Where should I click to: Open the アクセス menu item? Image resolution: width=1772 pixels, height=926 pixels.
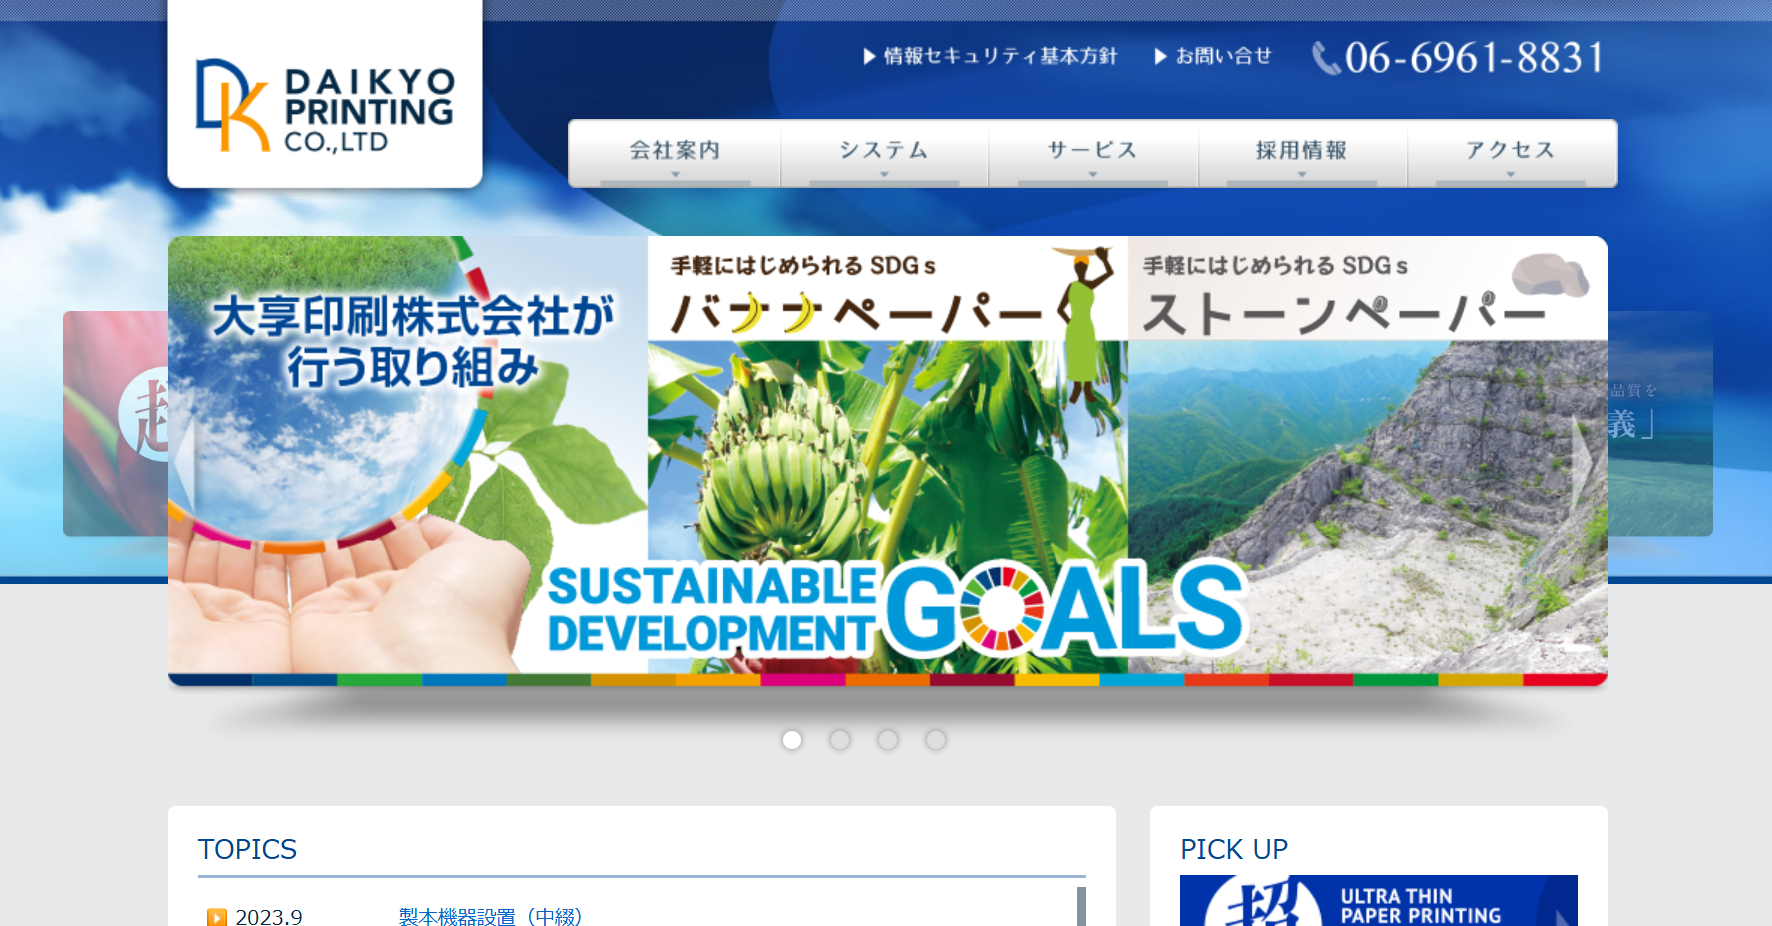click(1511, 153)
